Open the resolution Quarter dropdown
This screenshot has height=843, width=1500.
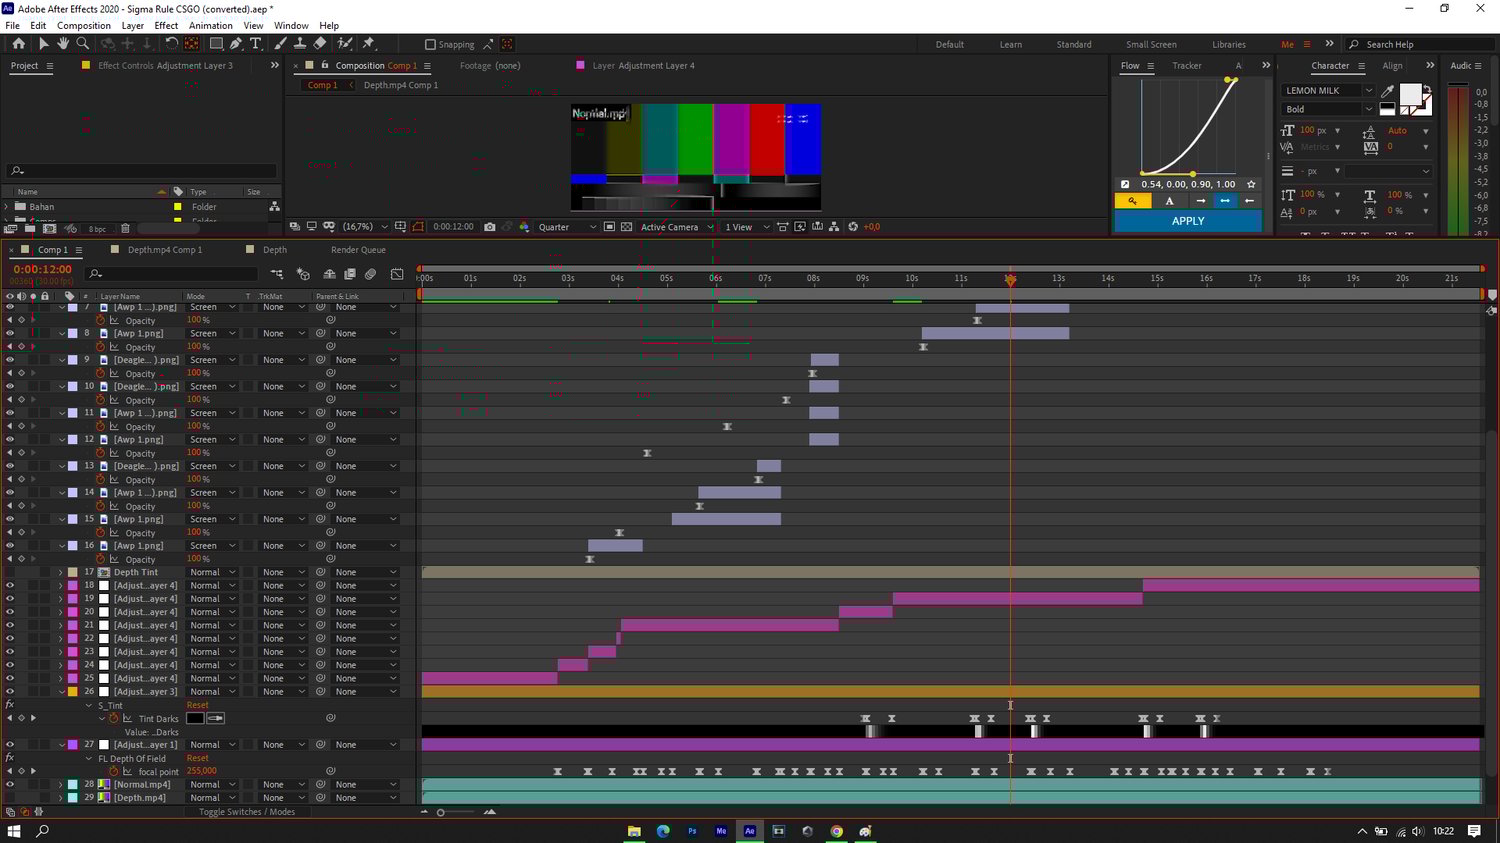pos(567,227)
